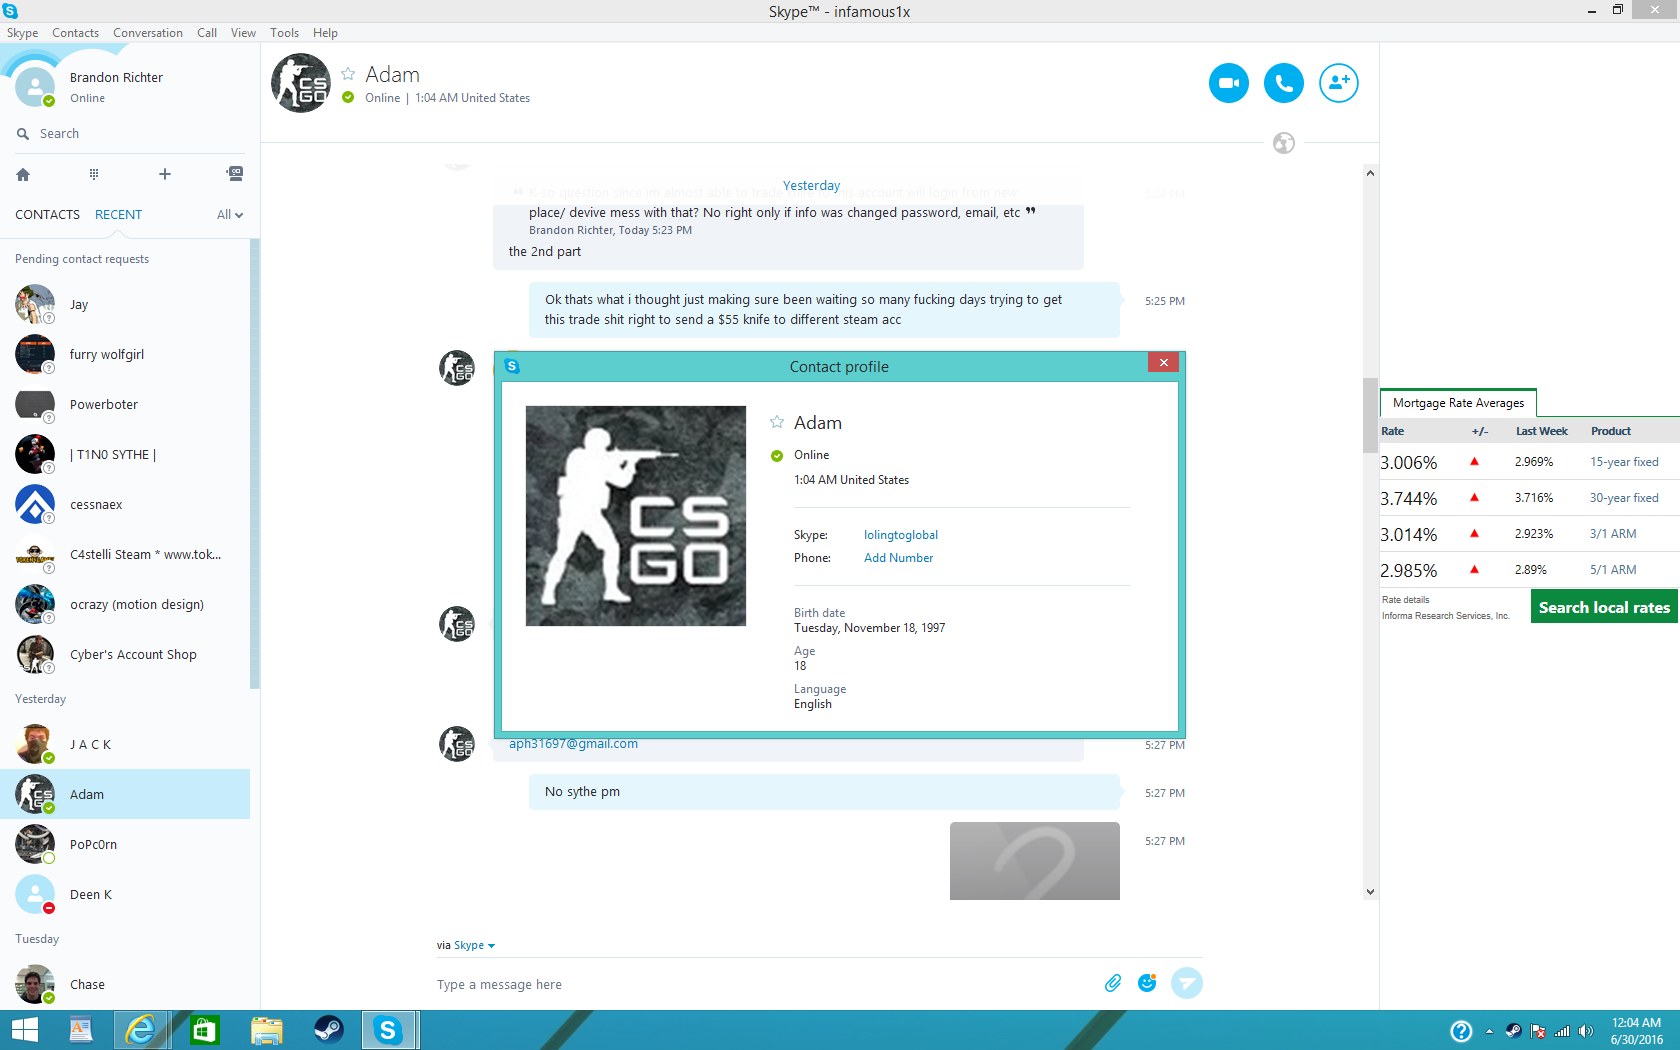Open the Skype menu
Screen dimensions: 1680x1050
(x=23, y=33)
